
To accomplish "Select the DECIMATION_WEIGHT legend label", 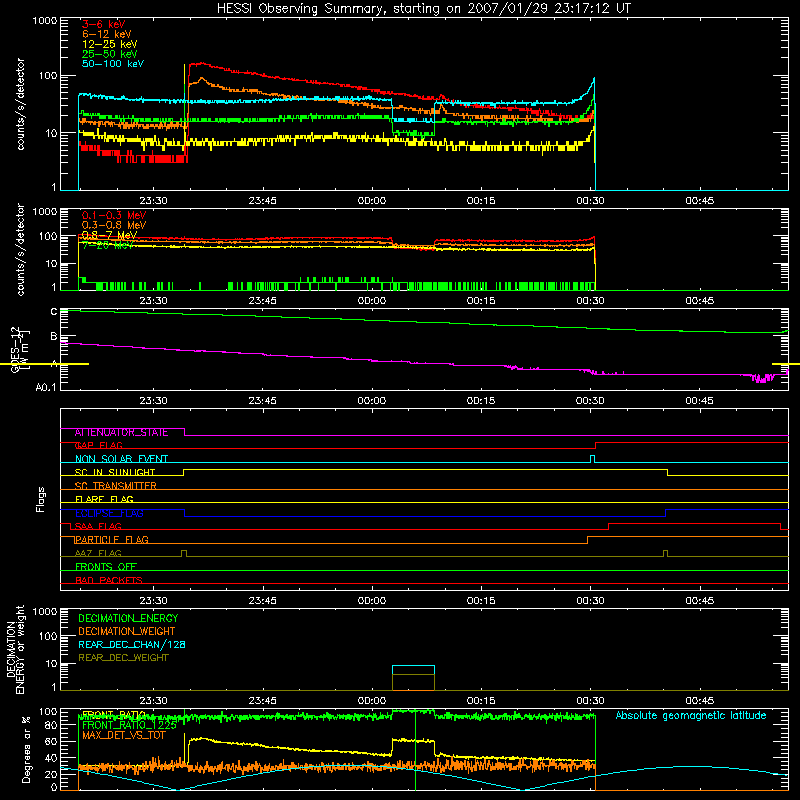I will (x=127, y=631).
